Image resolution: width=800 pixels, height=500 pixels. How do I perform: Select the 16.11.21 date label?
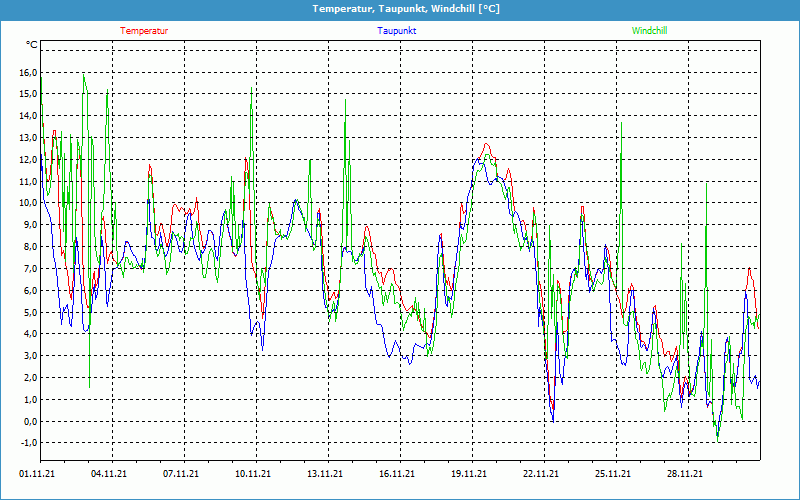(x=397, y=475)
